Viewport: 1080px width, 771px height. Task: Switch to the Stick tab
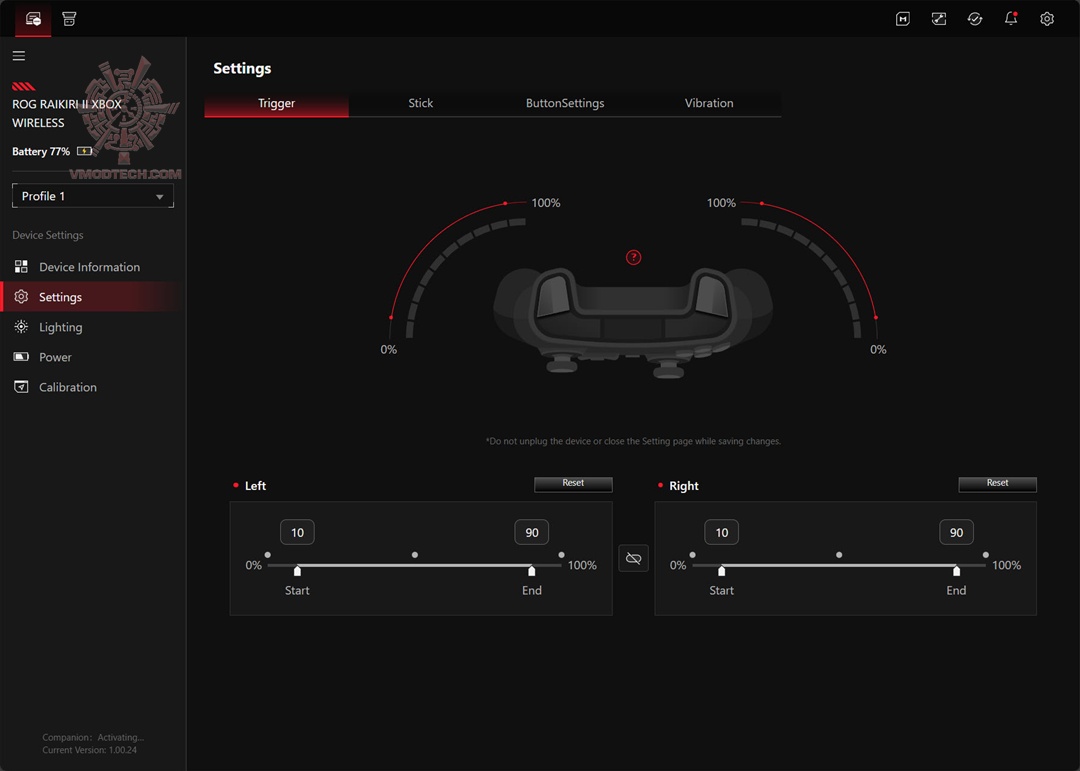[x=420, y=103]
